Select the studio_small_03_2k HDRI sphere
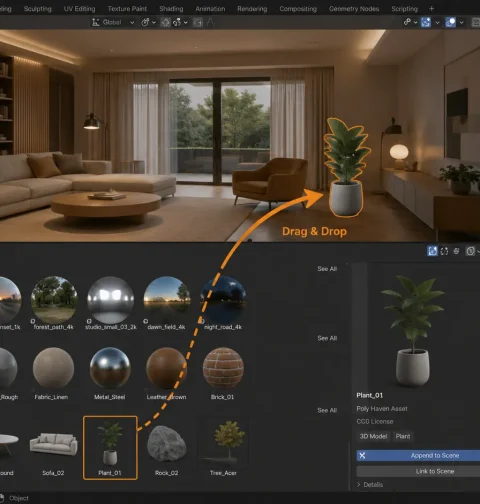 pyautogui.click(x=110, y=299)
